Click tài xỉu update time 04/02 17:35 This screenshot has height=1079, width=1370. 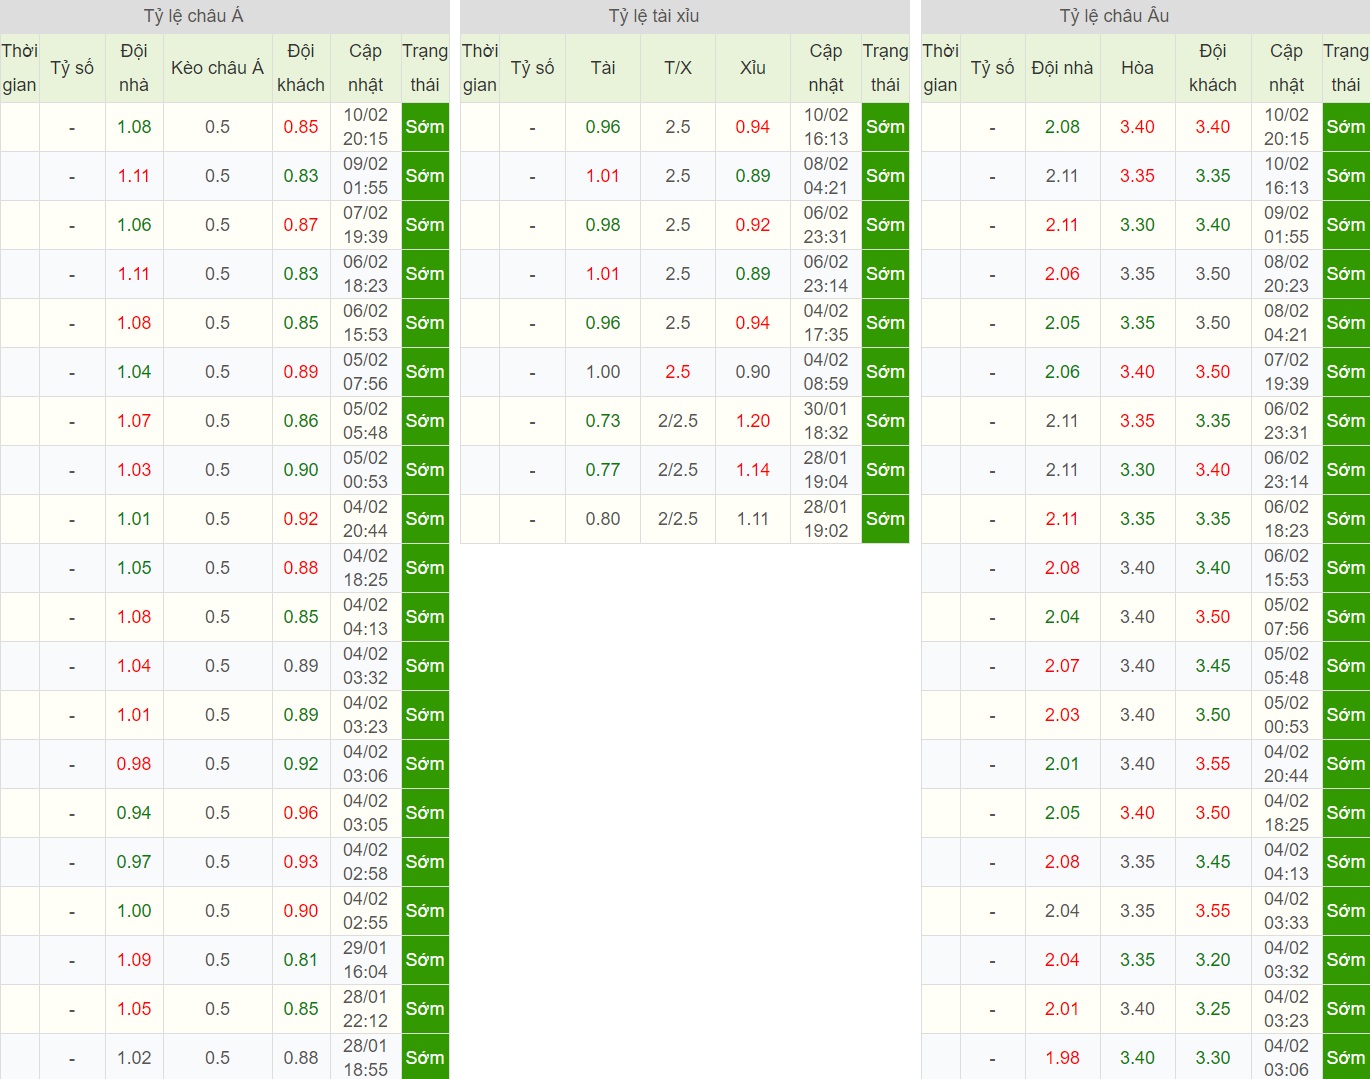826,323
